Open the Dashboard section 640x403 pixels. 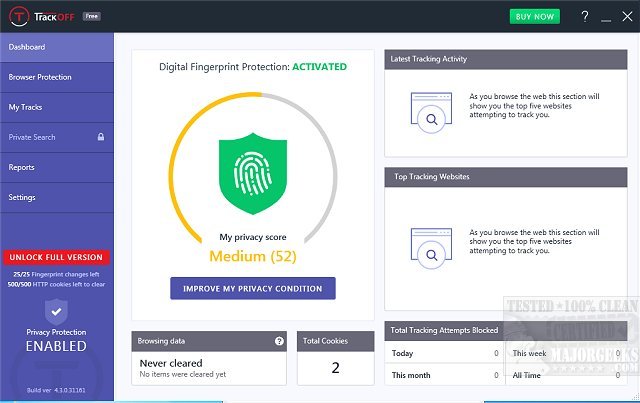tap(57, 47)
